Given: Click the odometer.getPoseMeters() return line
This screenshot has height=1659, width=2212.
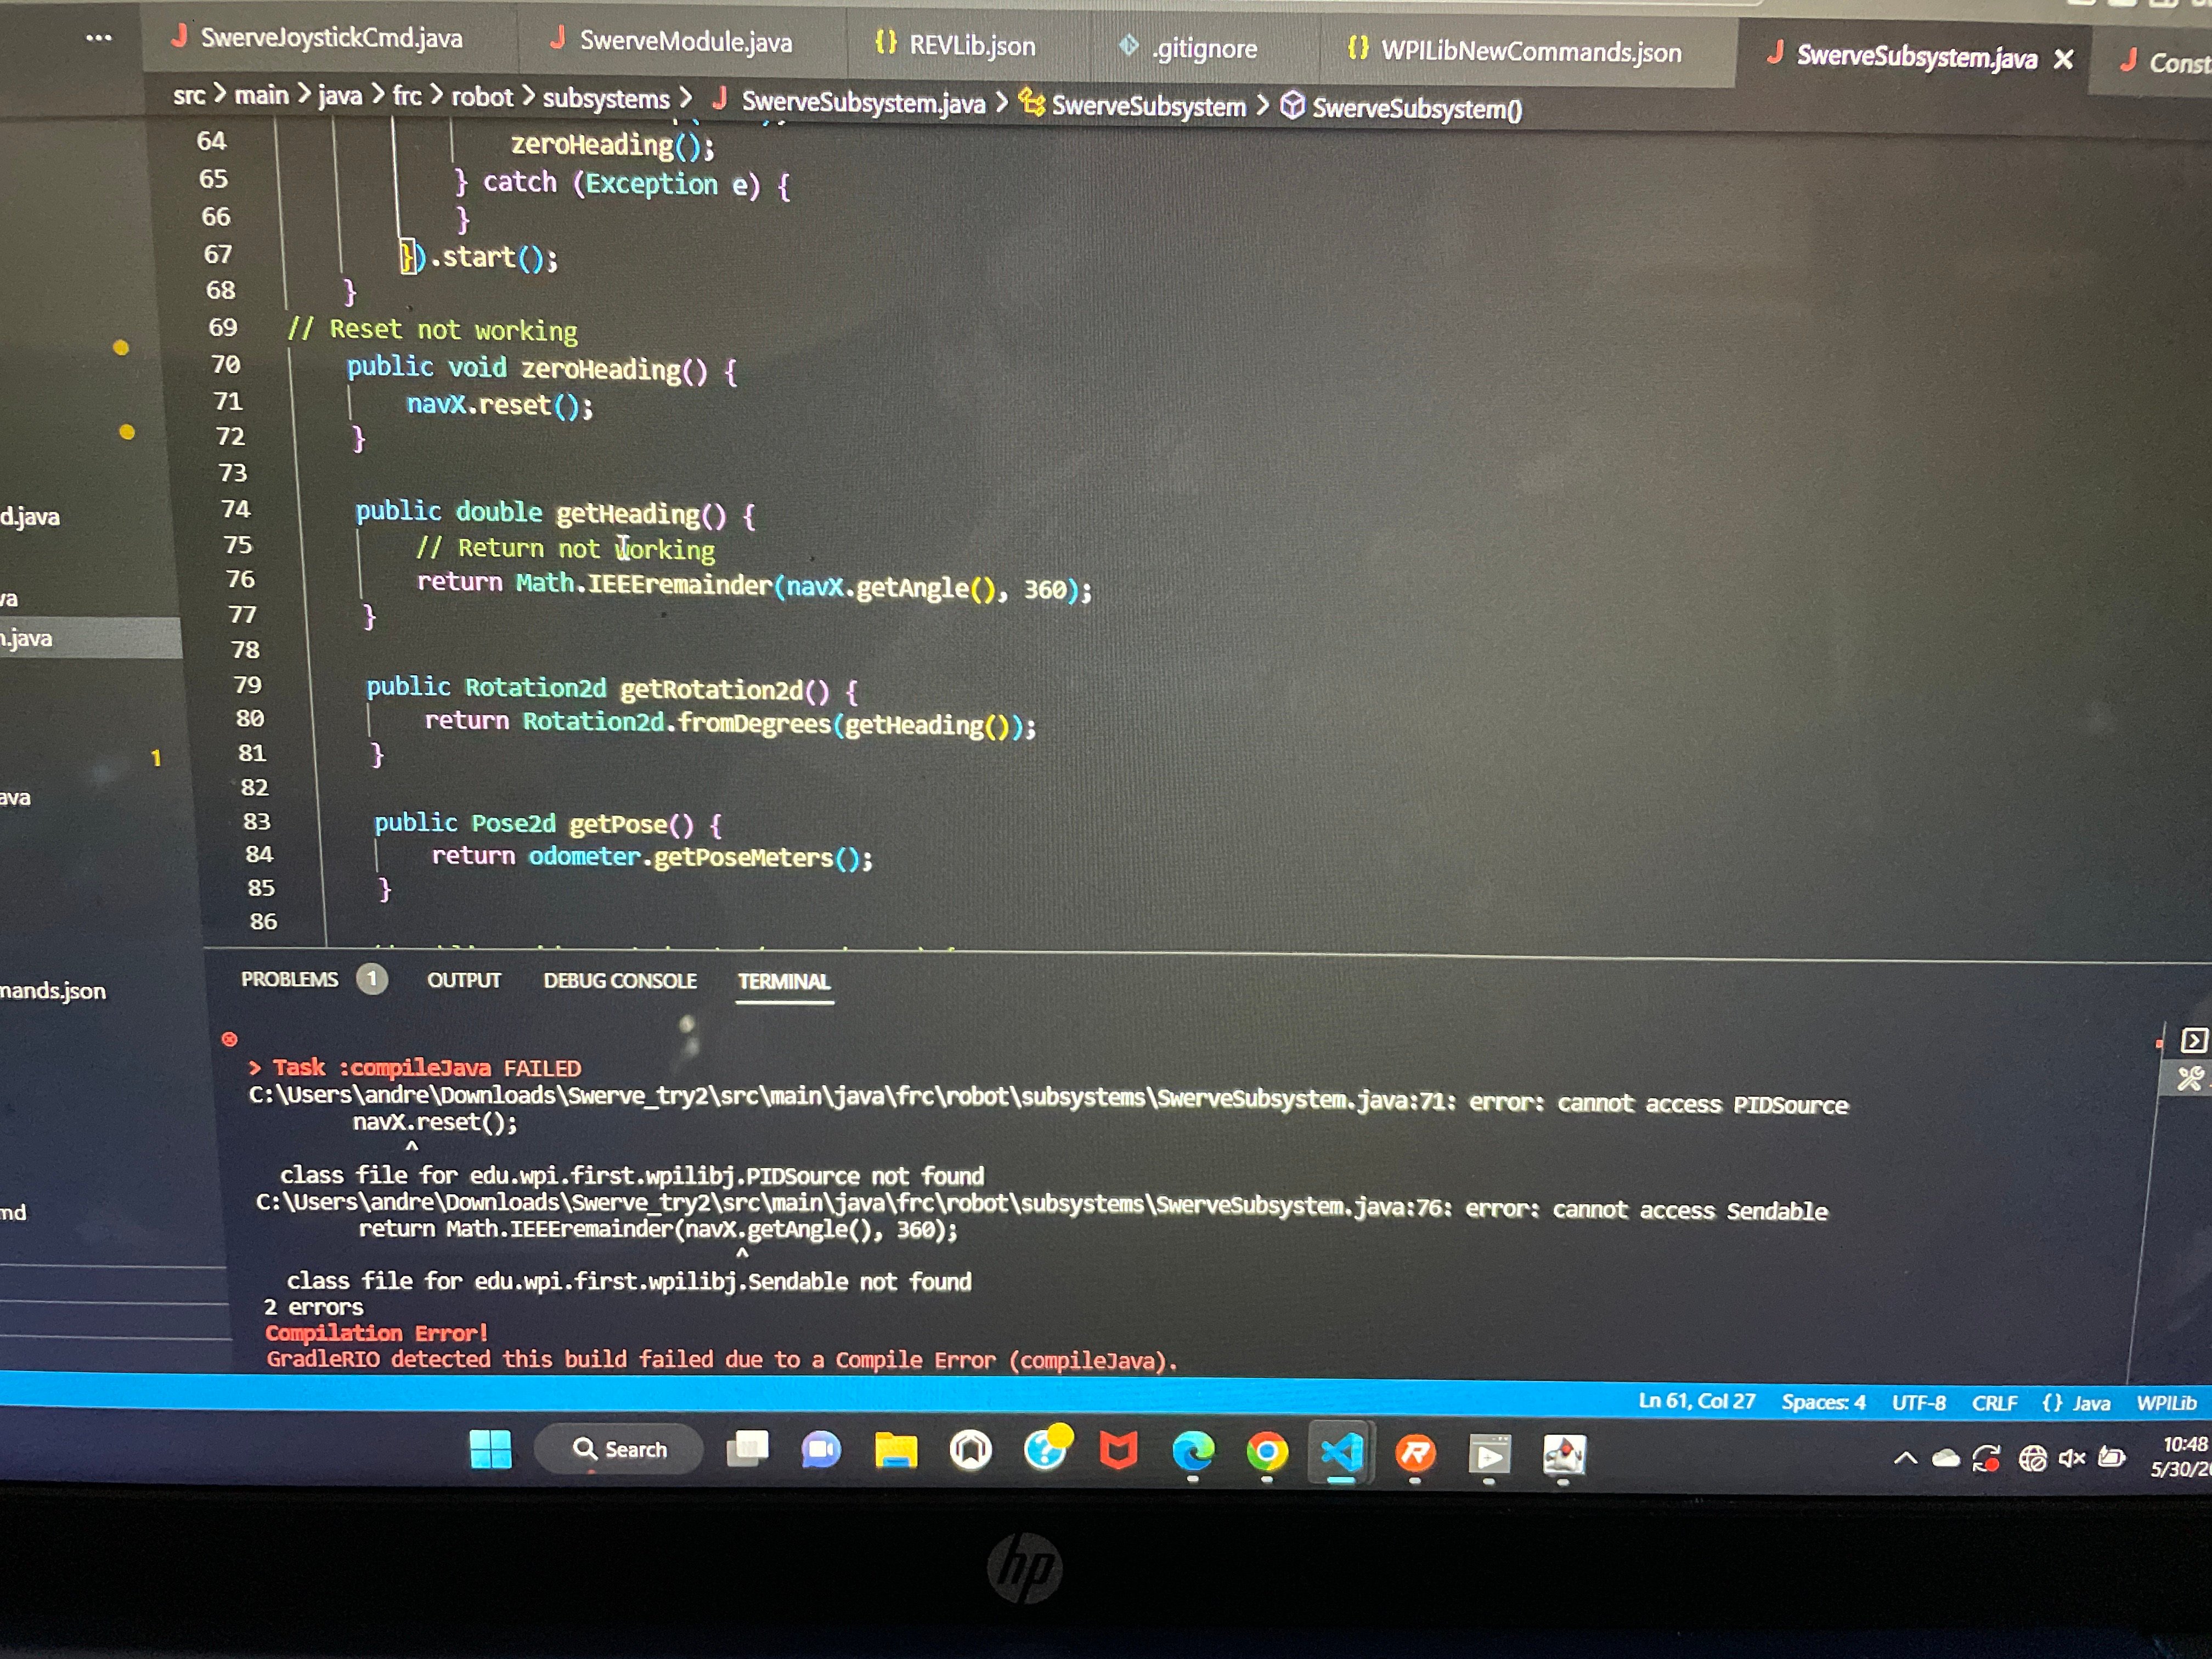Looking at the screenshot, I should 652,857.
